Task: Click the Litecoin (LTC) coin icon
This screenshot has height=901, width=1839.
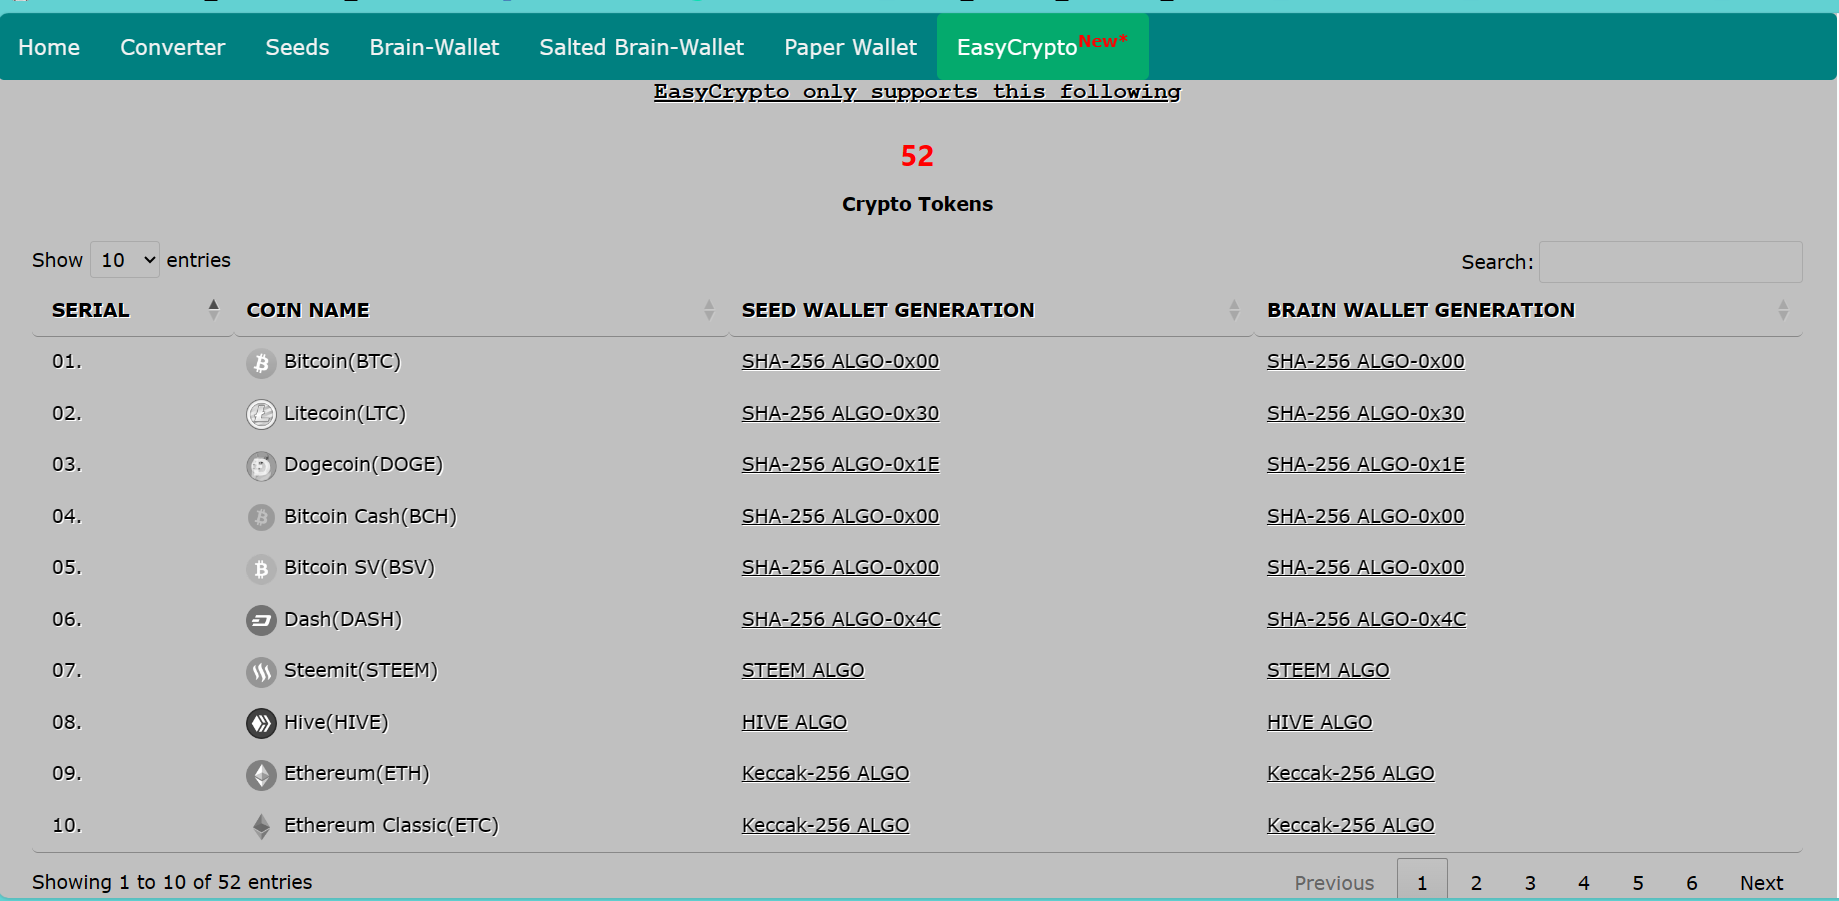Action: click(x=261, y=414)
